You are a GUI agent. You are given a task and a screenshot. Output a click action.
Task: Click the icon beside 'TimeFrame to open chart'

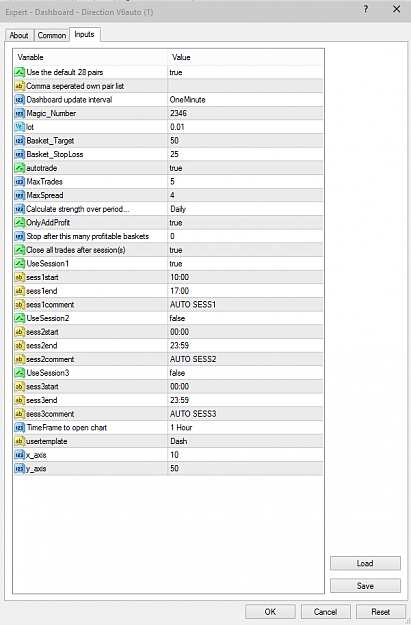(x=20, y=428)
